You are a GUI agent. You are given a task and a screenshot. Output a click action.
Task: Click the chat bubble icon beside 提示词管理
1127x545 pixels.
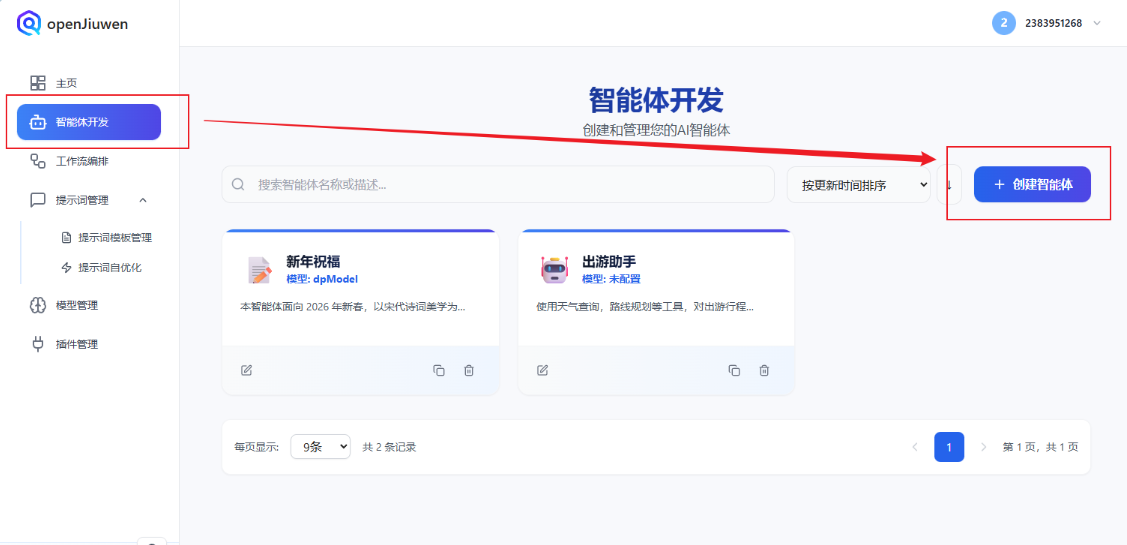(x=37, y=200)
